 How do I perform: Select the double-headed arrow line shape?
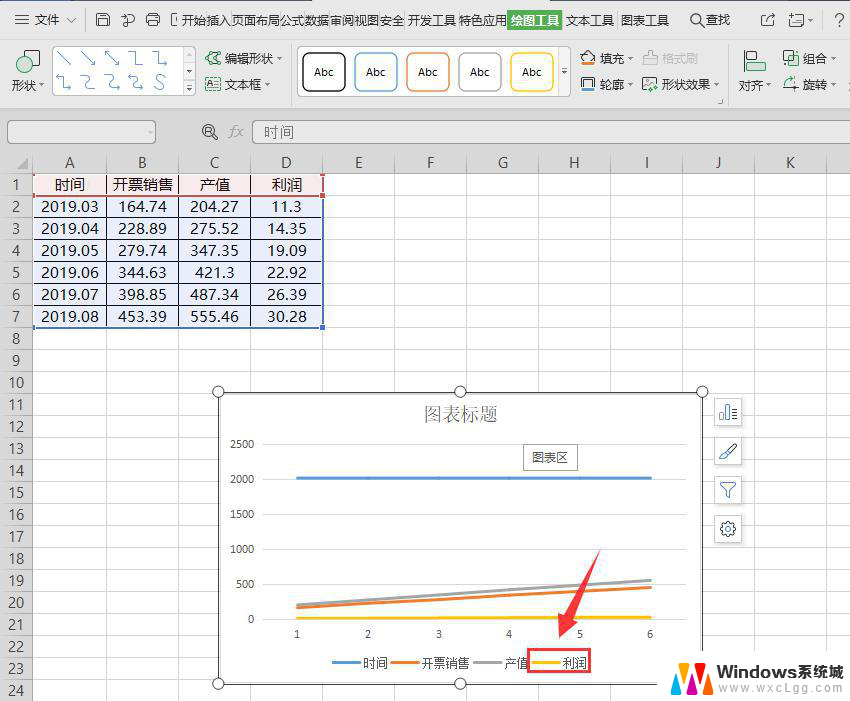click(x=112, y=57)
